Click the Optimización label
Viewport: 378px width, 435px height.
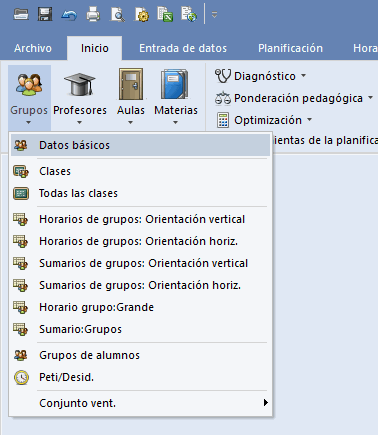click(268, 120)
